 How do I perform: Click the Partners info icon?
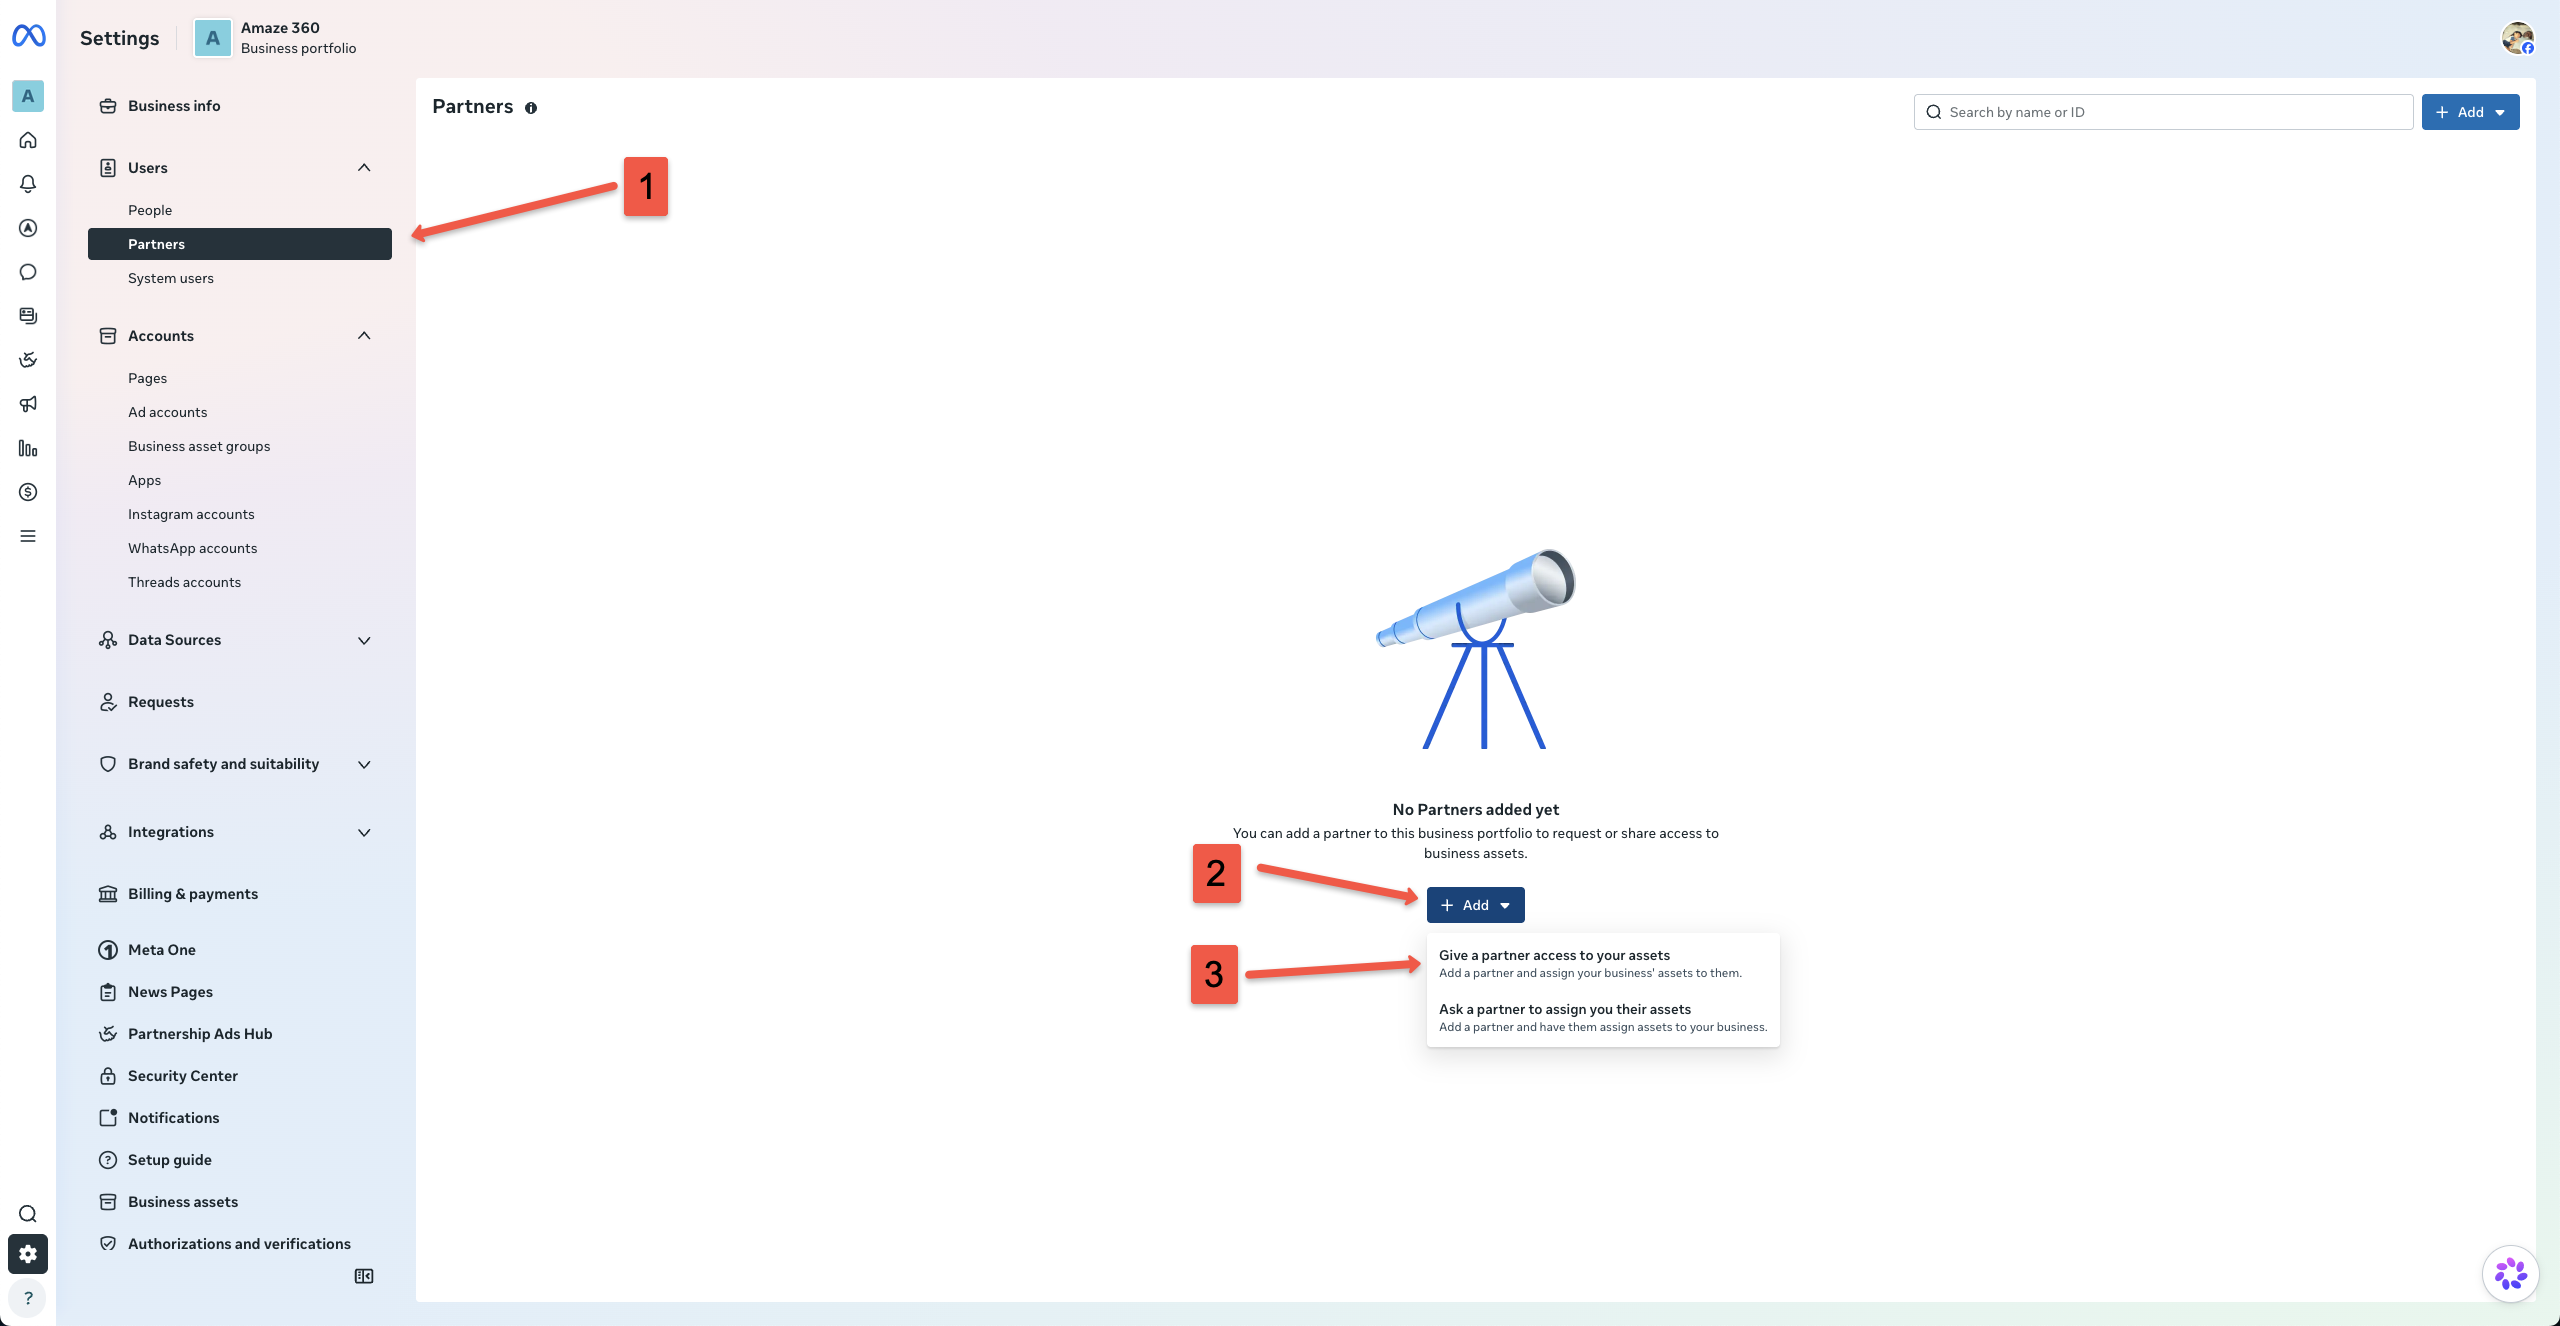(x=531, y=108)
